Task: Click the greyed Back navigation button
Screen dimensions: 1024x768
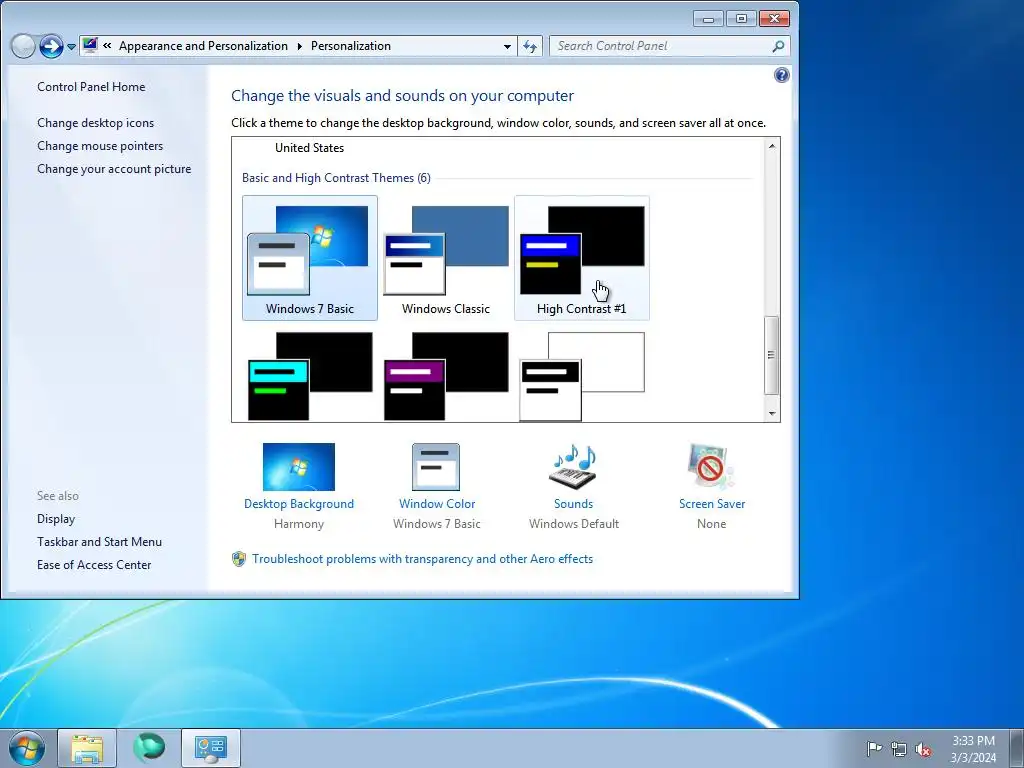Action: [23, 46]
